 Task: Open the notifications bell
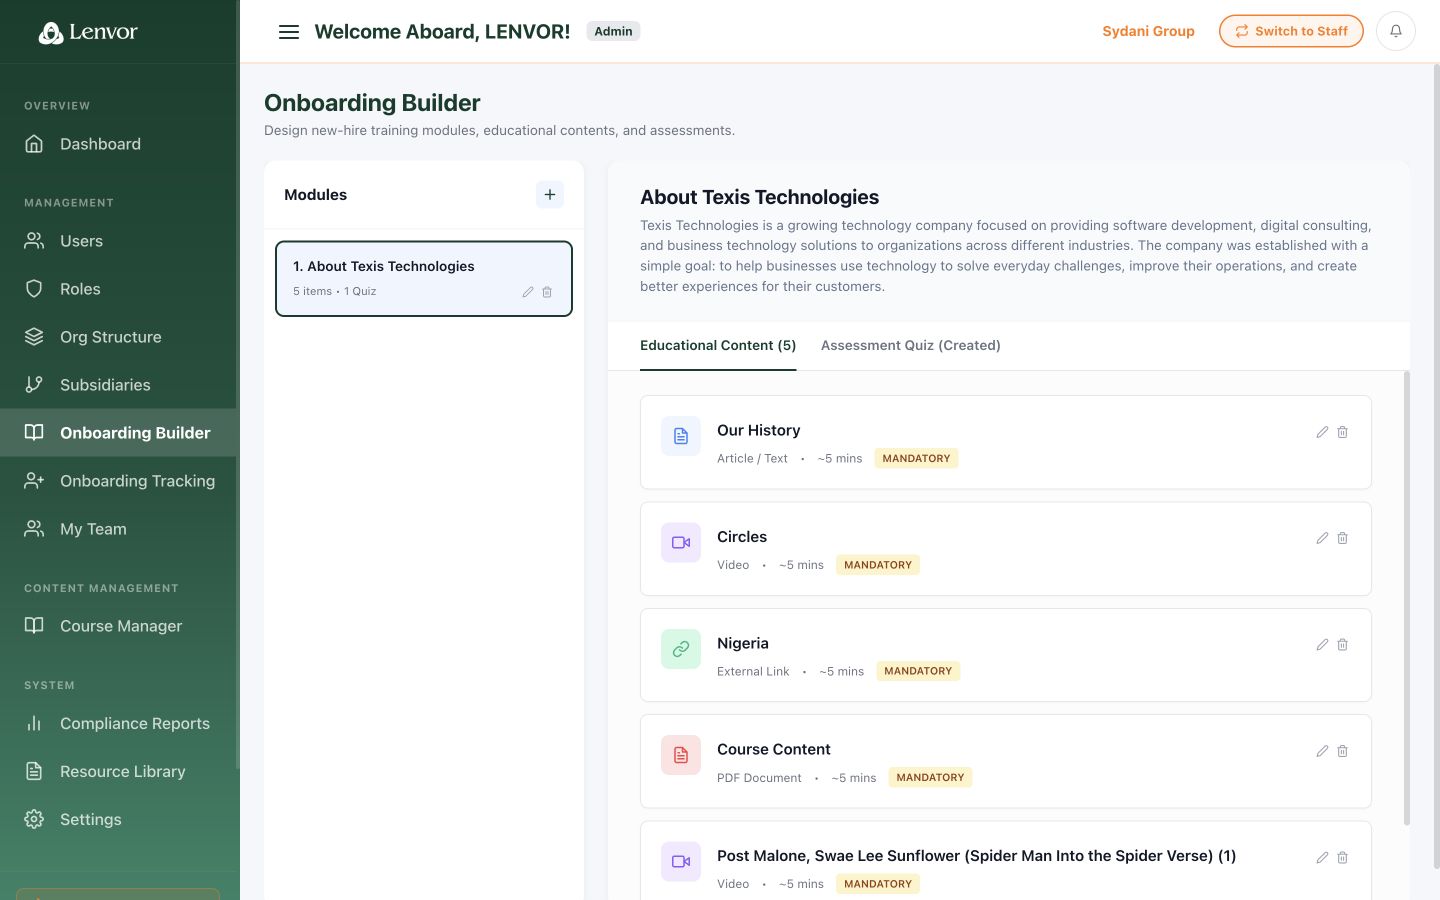click(1396, 31)
